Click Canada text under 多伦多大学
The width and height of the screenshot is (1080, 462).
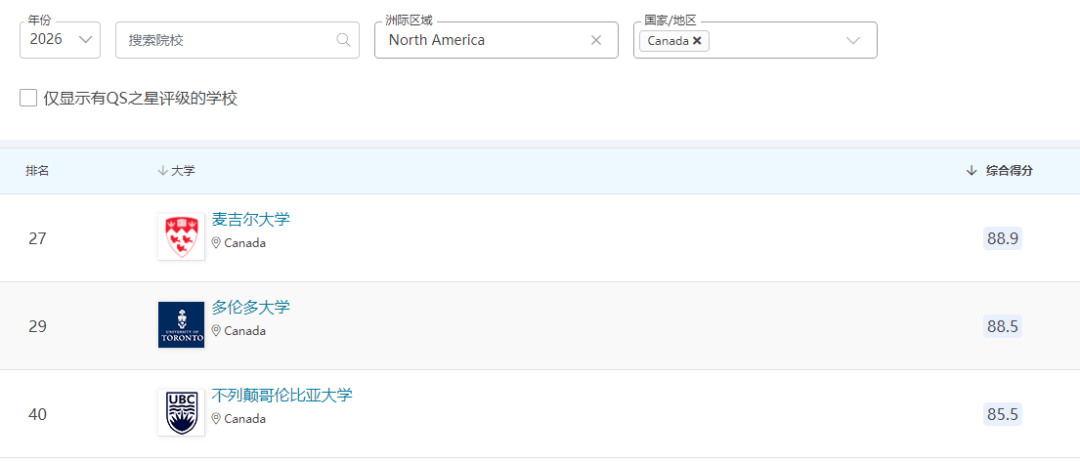pyautogui.click(x=245, y=331)
